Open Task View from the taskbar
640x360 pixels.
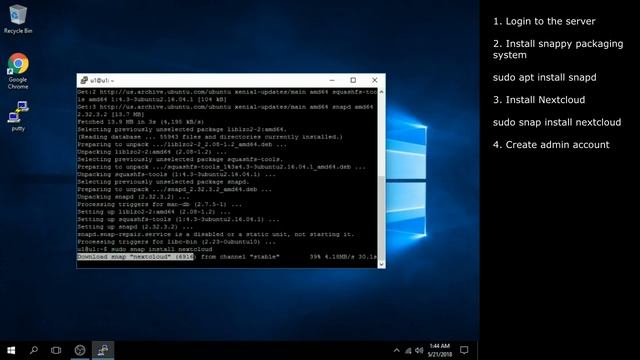[56, 350]
